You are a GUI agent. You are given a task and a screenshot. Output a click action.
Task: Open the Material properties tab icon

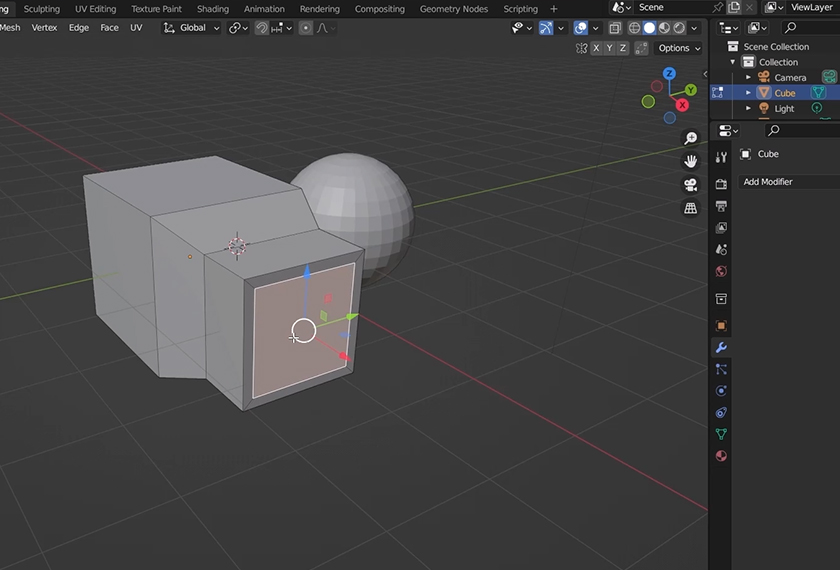tap(721, 456)
